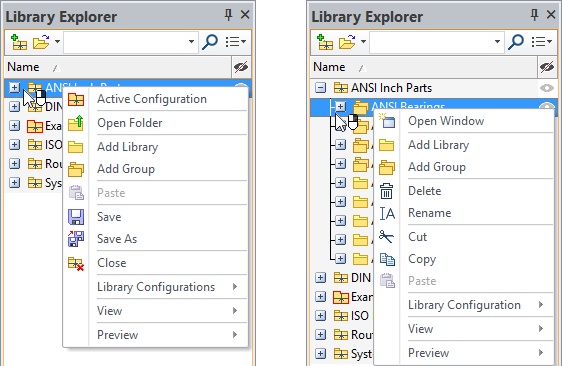Click the Examples library red icon in left tree
562x366 pixels.
coord(35,126)
